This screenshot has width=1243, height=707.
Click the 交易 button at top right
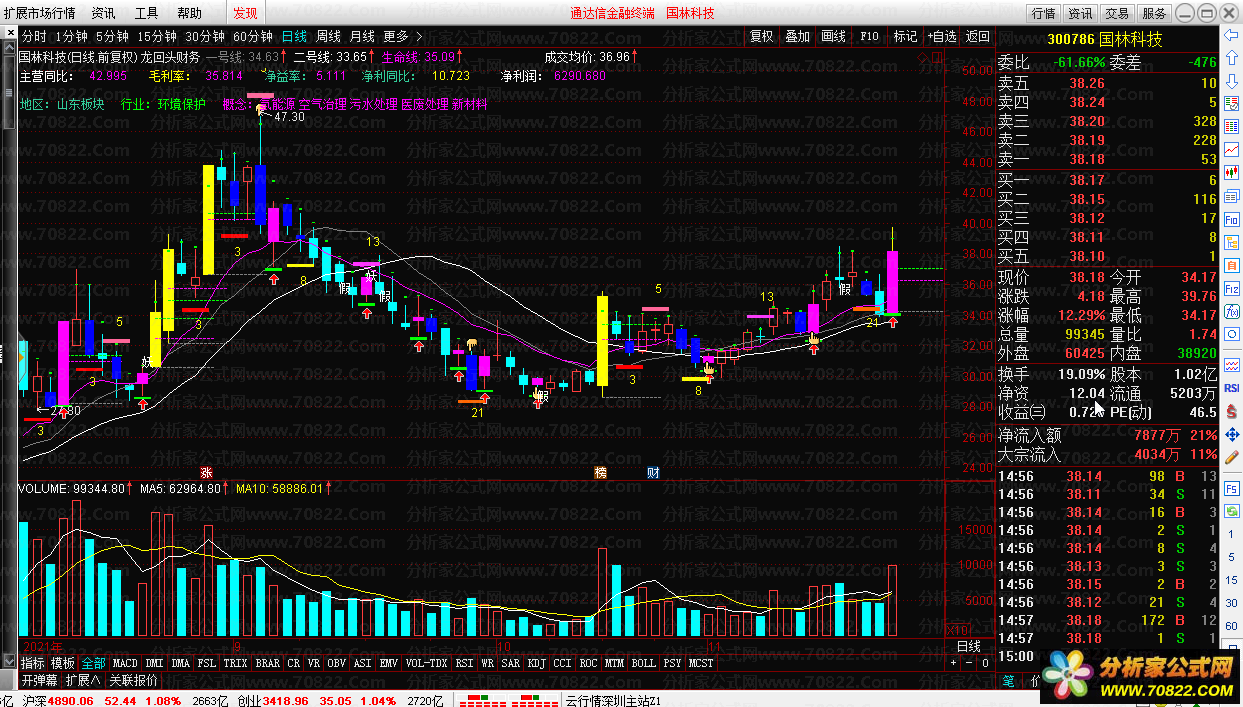point(1117,13)
